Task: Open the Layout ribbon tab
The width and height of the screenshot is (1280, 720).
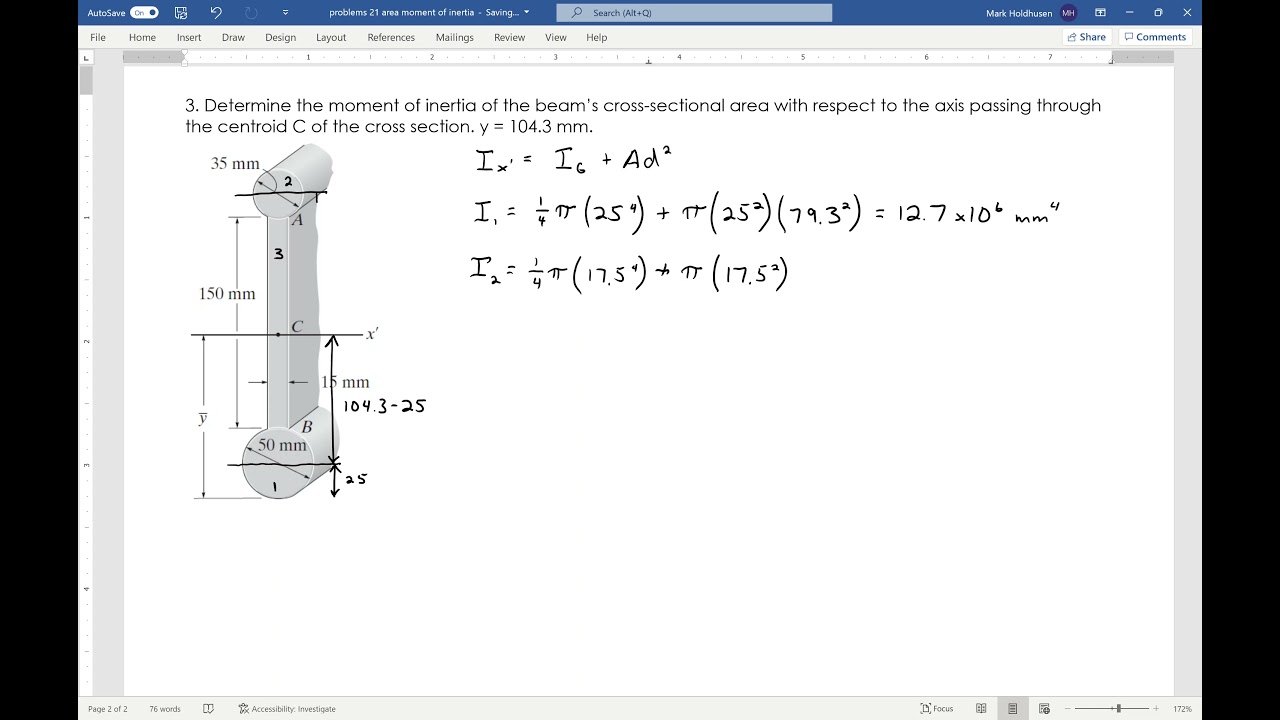Action: 331,37
